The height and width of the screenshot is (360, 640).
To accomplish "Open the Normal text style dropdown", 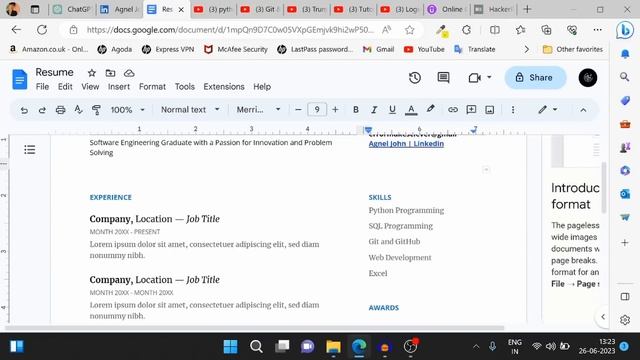I will (190, 109).
